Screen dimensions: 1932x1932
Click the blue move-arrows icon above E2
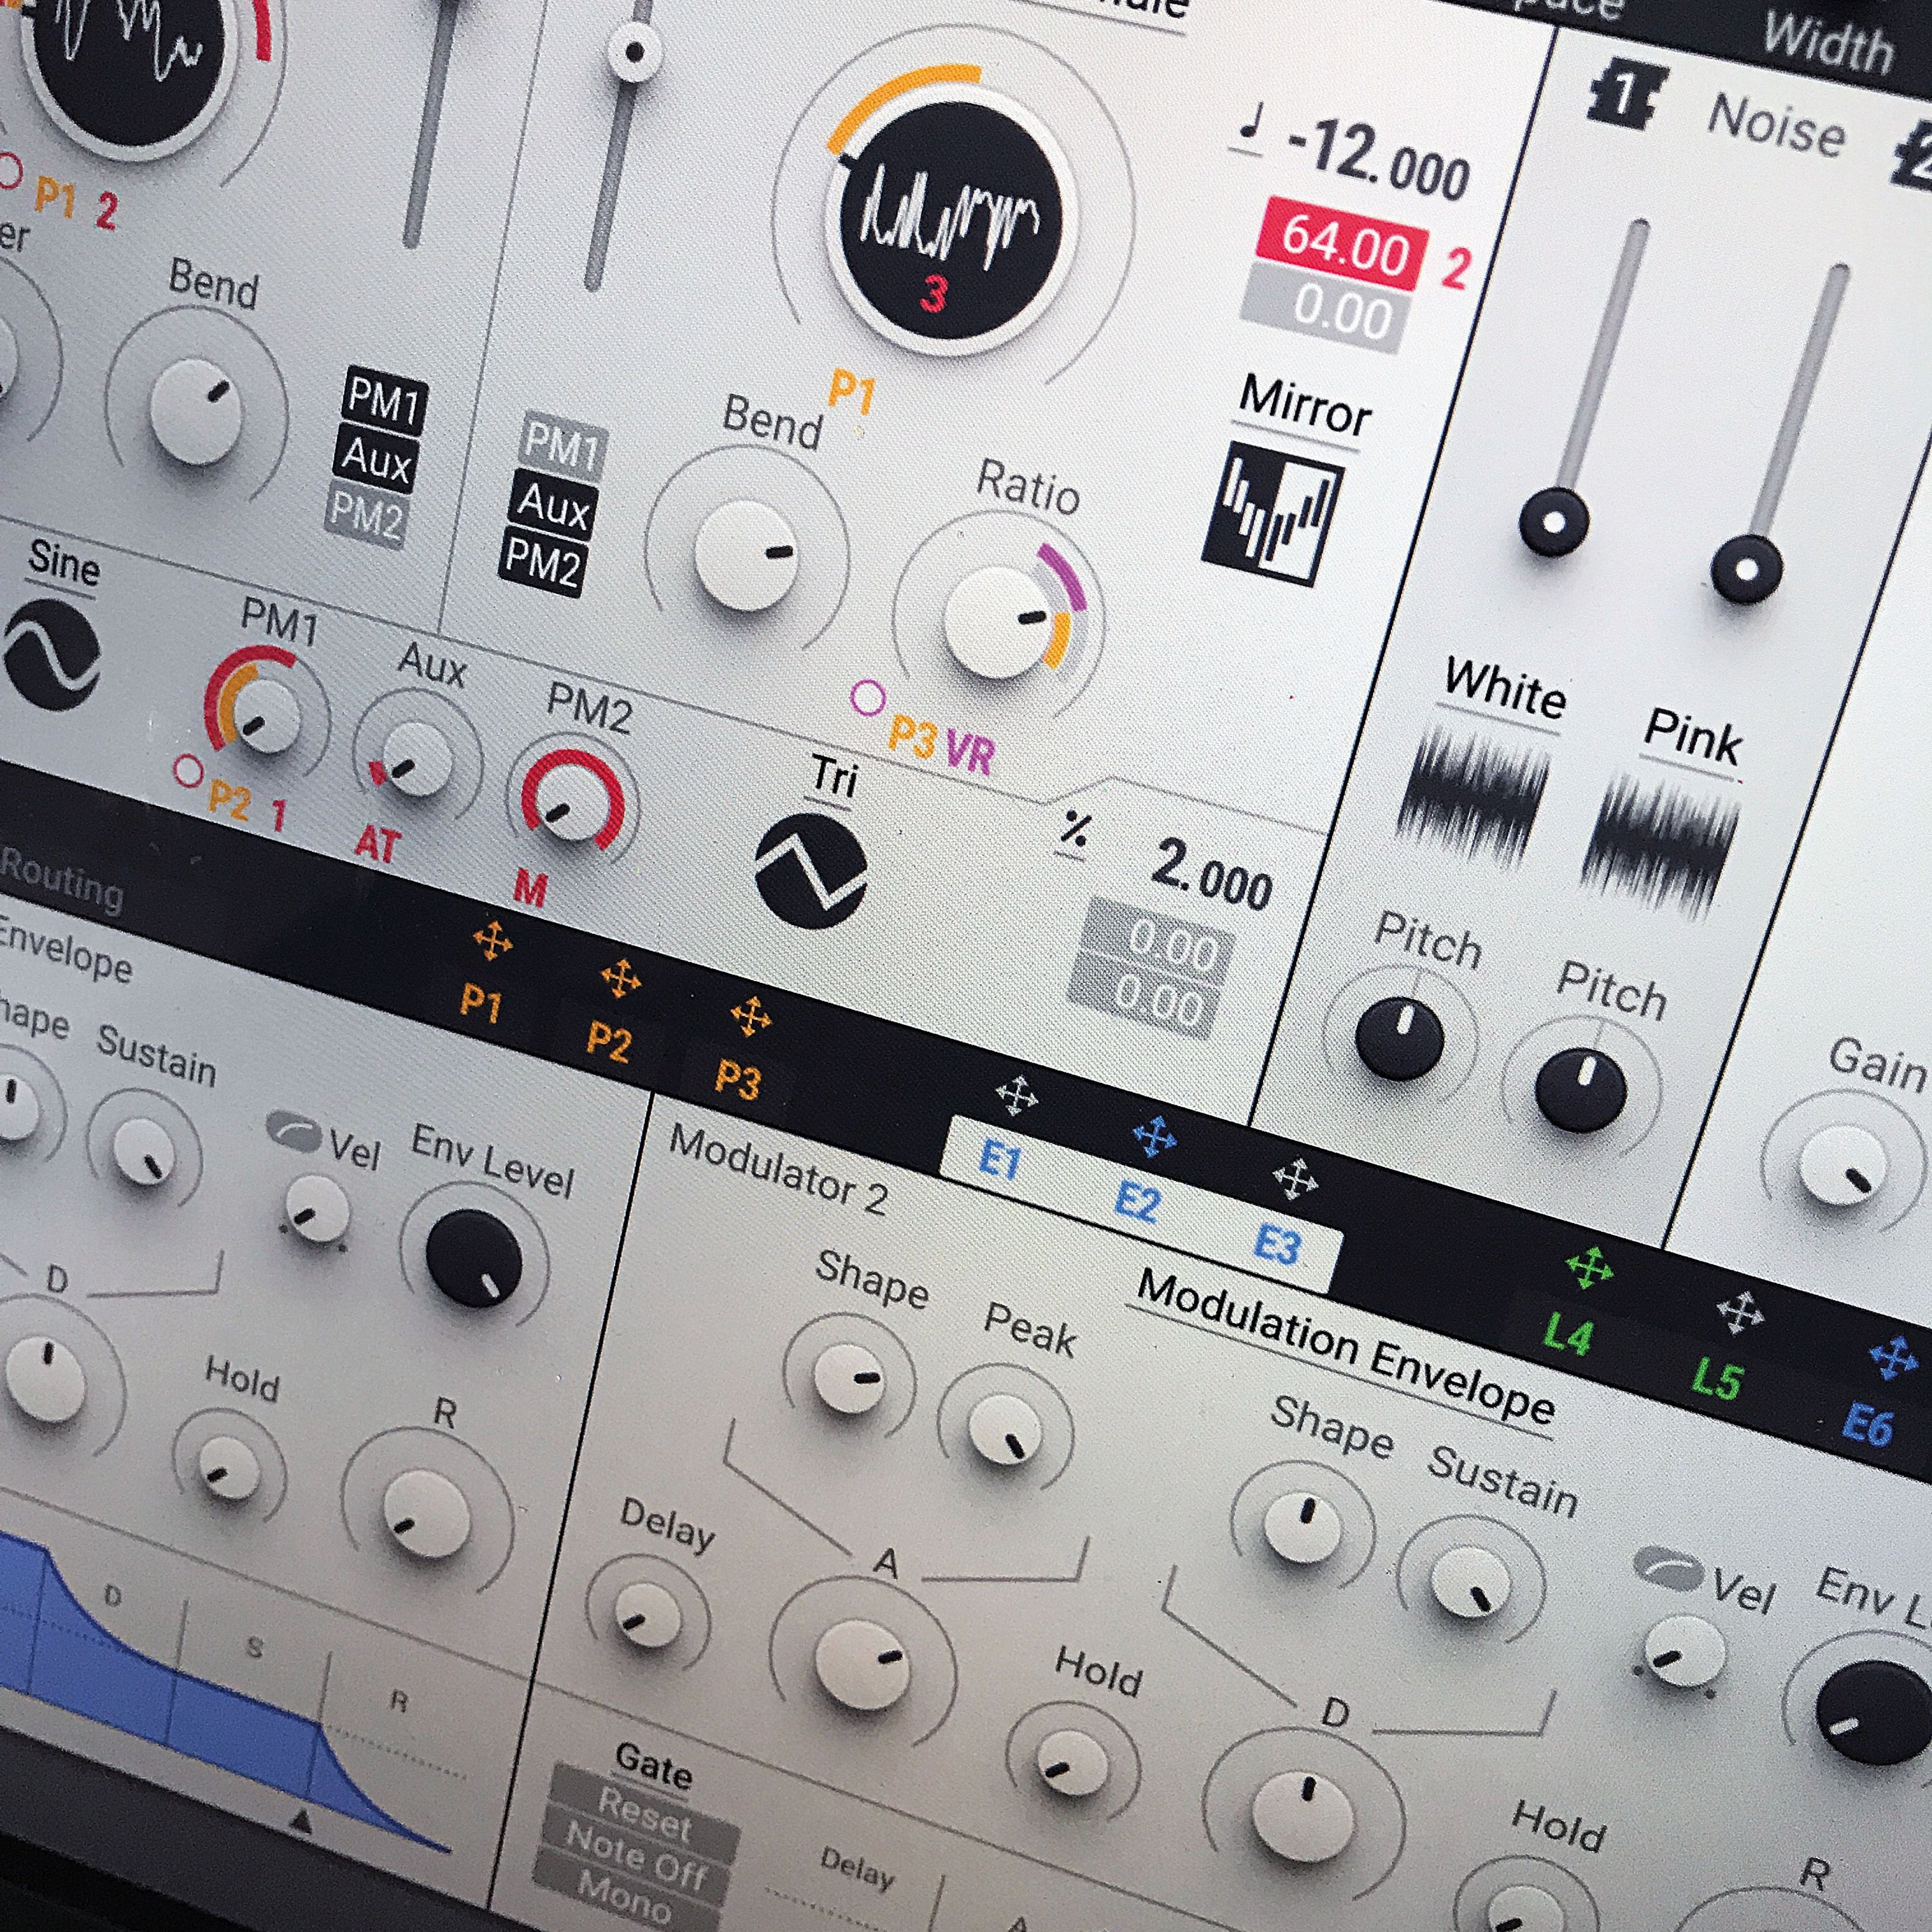click(1154, 1137)
